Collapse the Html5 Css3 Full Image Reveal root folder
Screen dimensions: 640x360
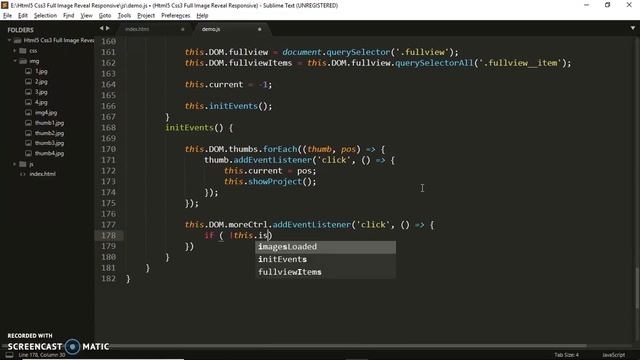click(x=9, y=40)
